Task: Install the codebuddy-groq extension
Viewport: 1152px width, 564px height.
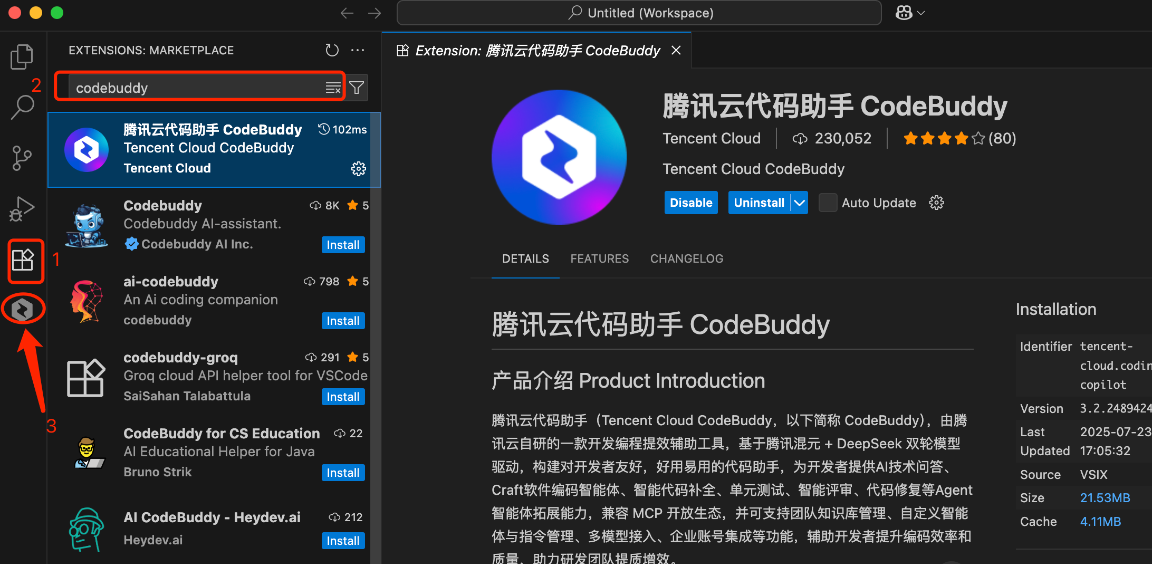Action: click(343, 397)
